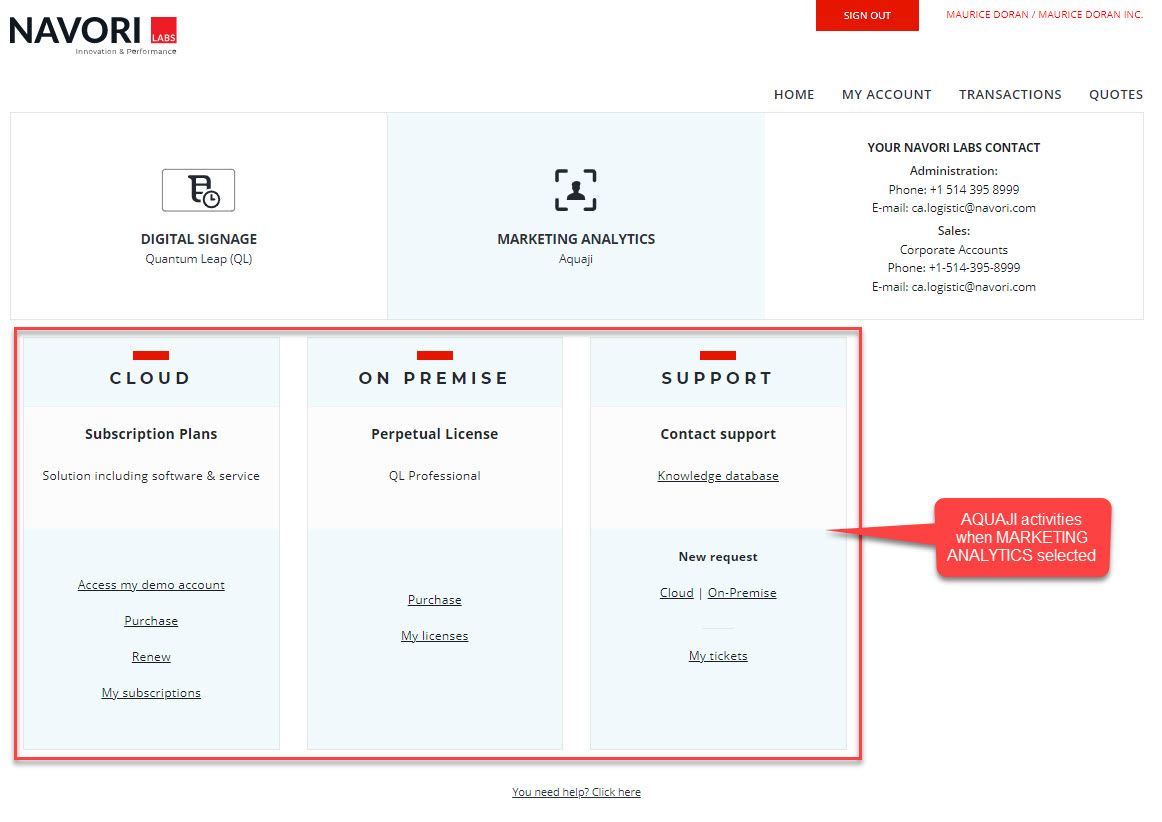Select the MARKETING ANALYTICS title text
The image size is (1162, 822).
click(x=576, y=239)
